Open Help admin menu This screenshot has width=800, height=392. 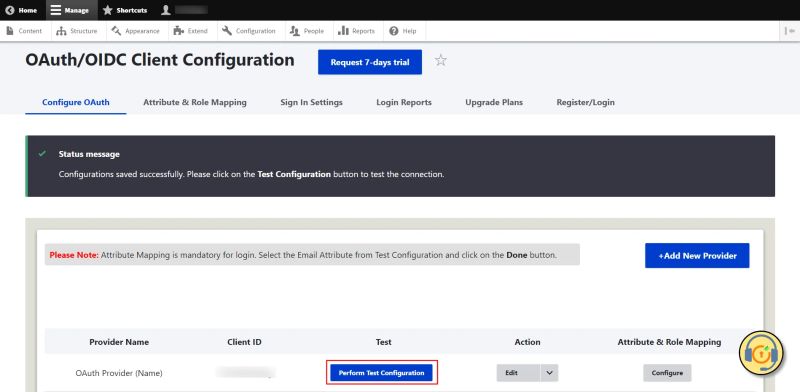click(403, 31)
